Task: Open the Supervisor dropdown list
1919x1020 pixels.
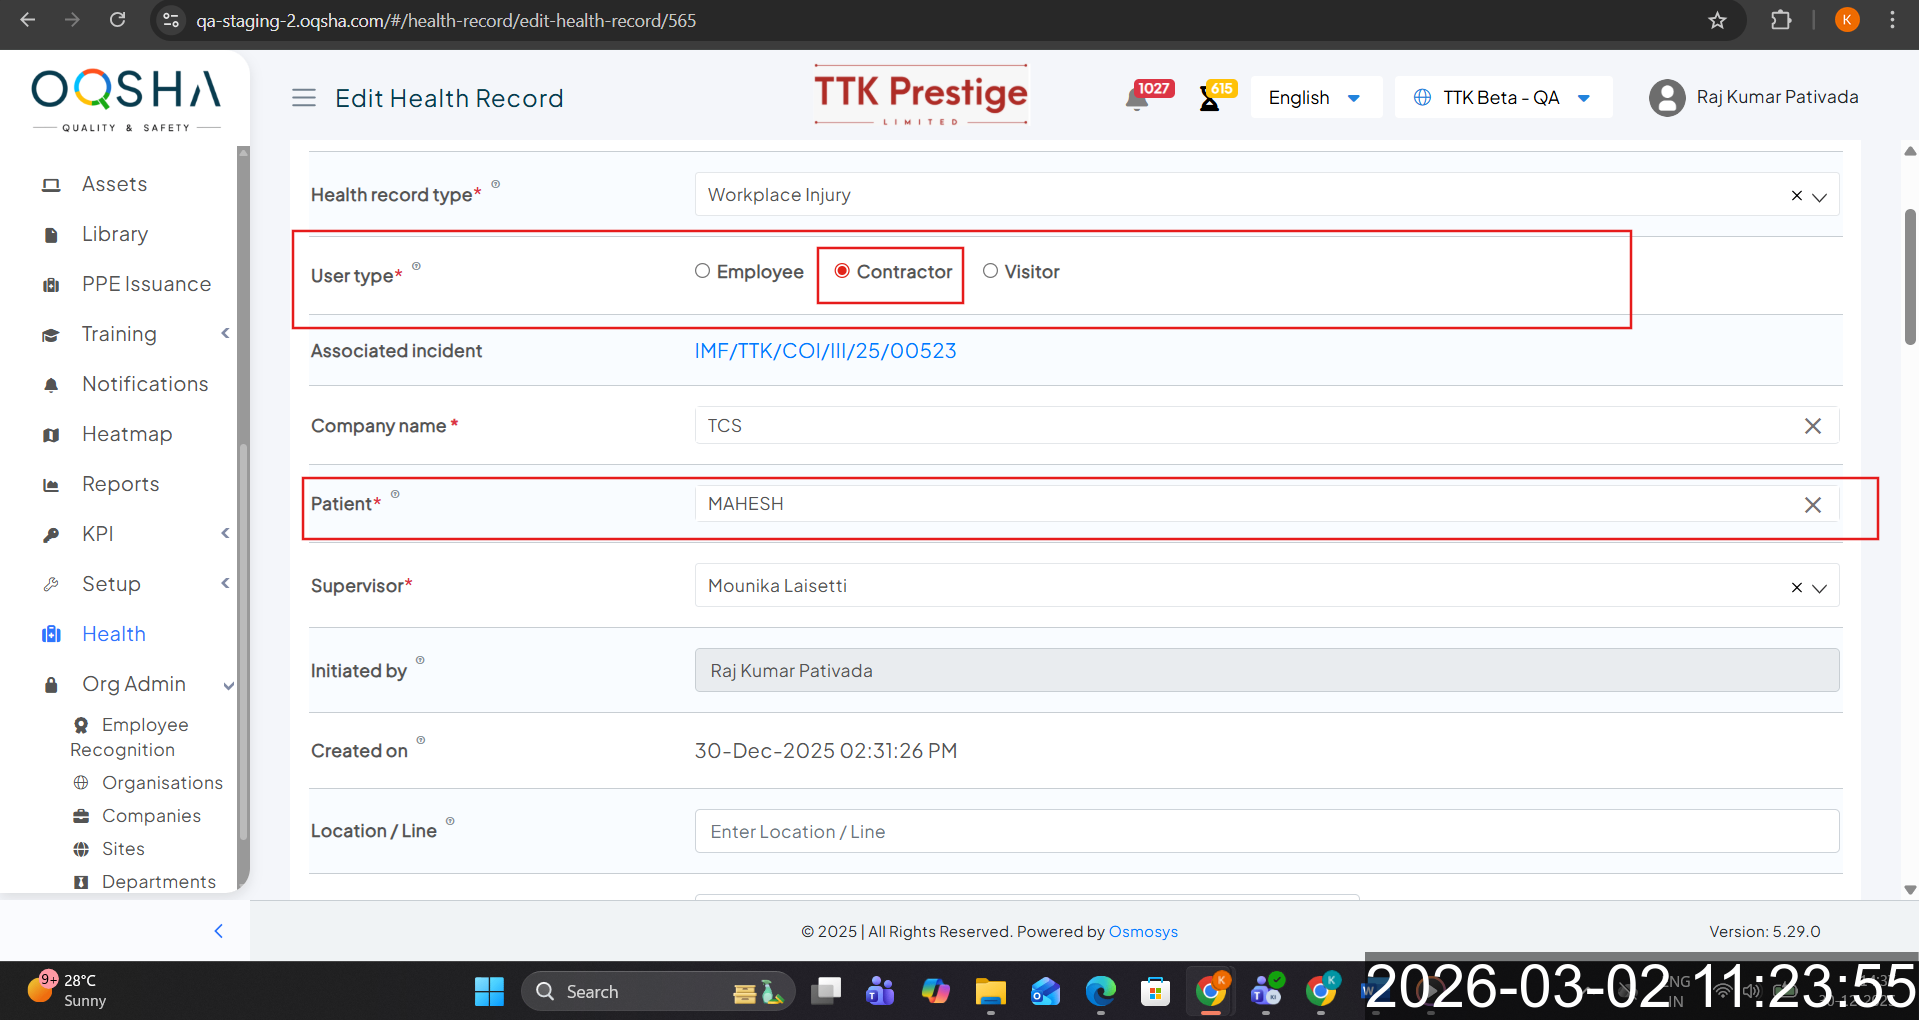Action: (x=1819, y=587)
